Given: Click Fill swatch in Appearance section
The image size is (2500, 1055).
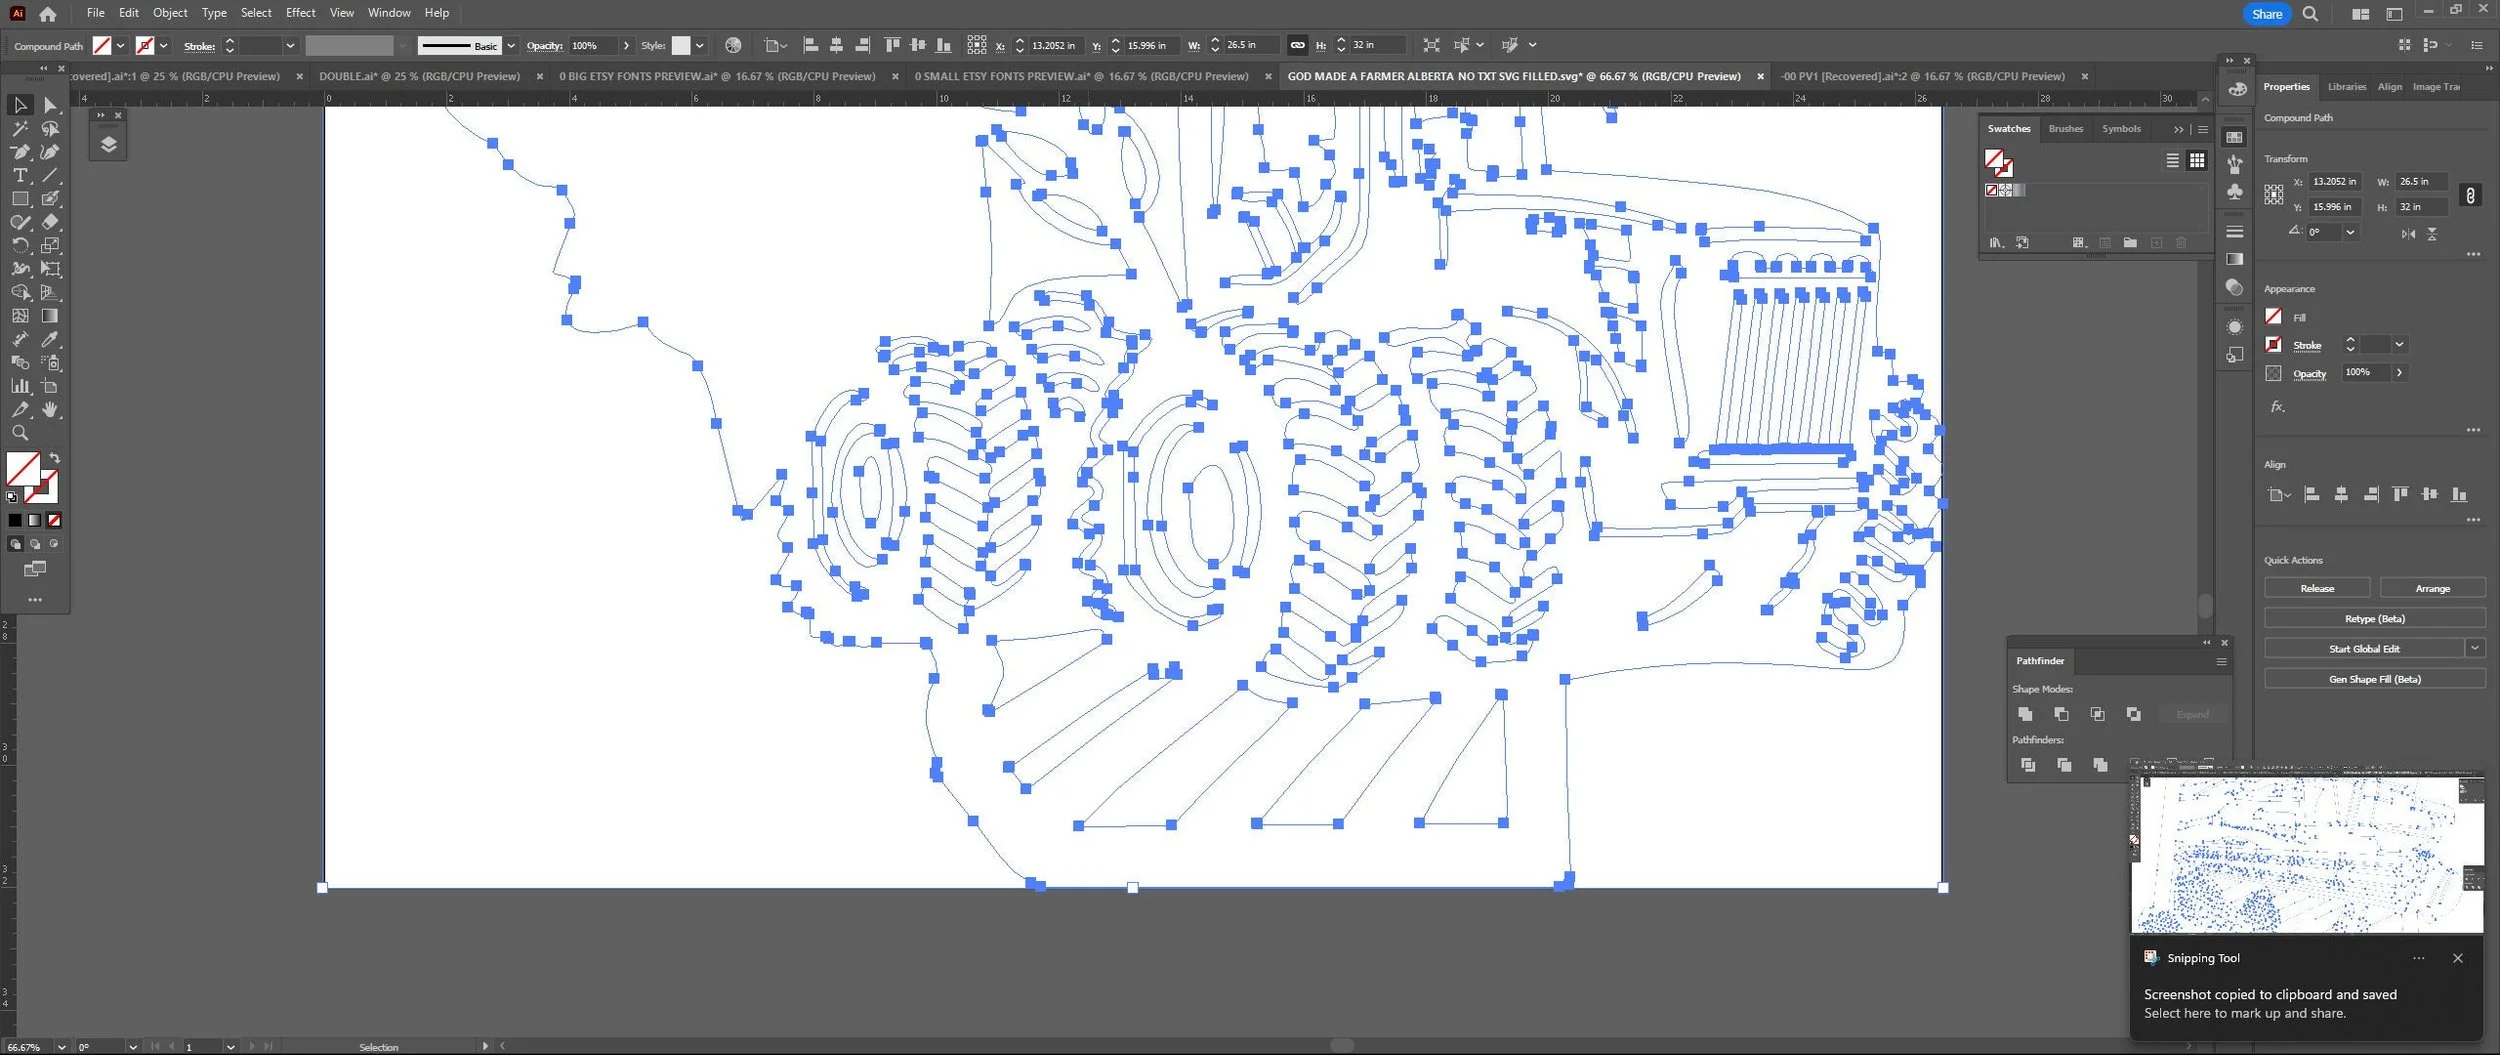Looking at the screenshot, I should pyautogui.click(x=2273, y=317).
